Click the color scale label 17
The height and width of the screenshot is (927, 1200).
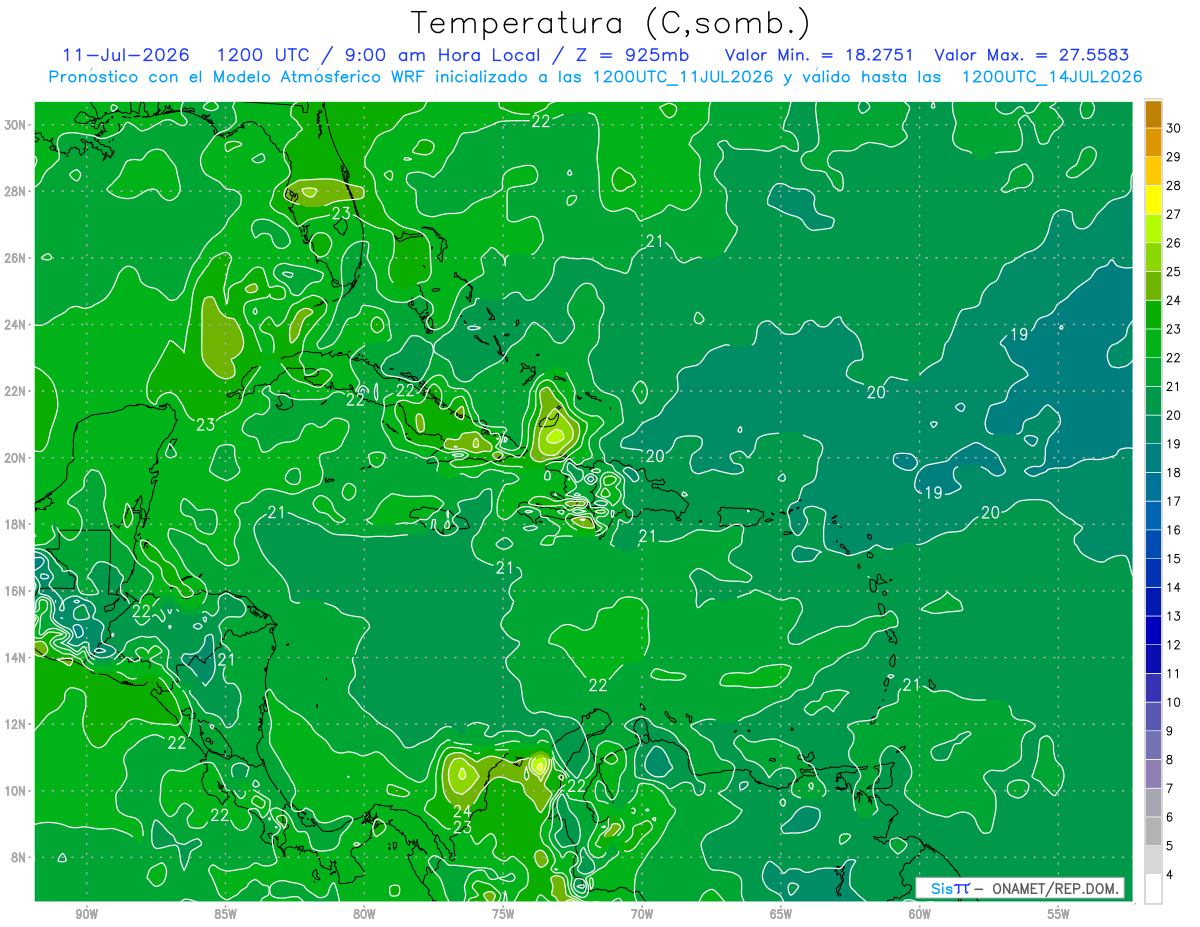click(1174, 501)
